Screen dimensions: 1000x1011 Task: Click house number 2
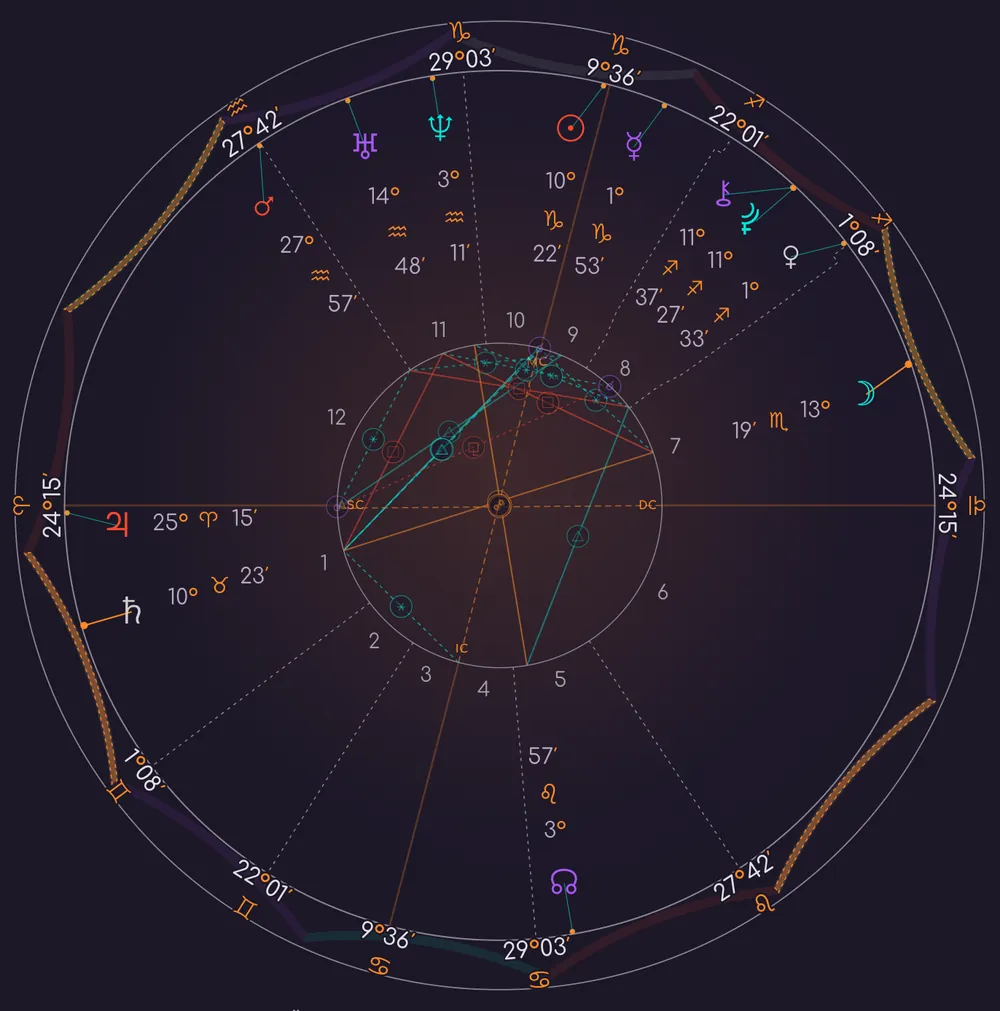pos(374,641)
